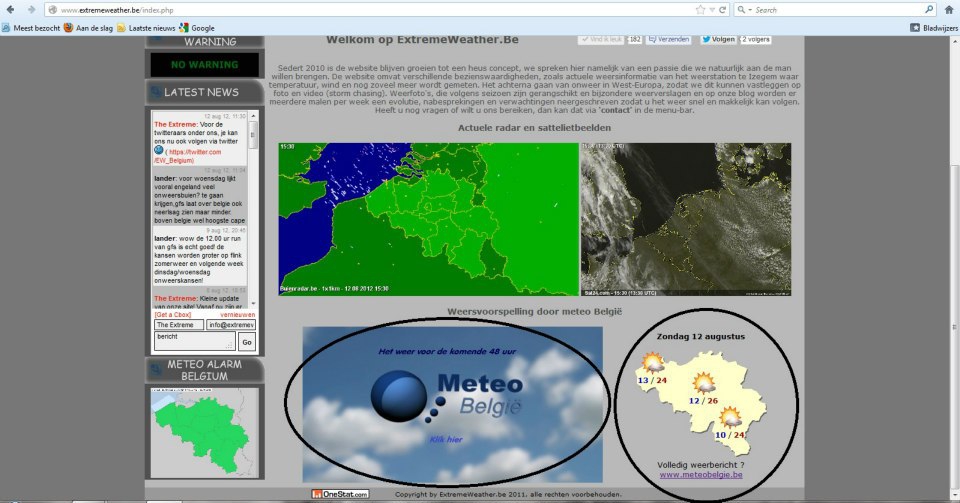Click the chat name field showing The Extreme
Image resolution: width=960 pixels, height=503 pixels.
pyautogui.click(x=179, y=325)
